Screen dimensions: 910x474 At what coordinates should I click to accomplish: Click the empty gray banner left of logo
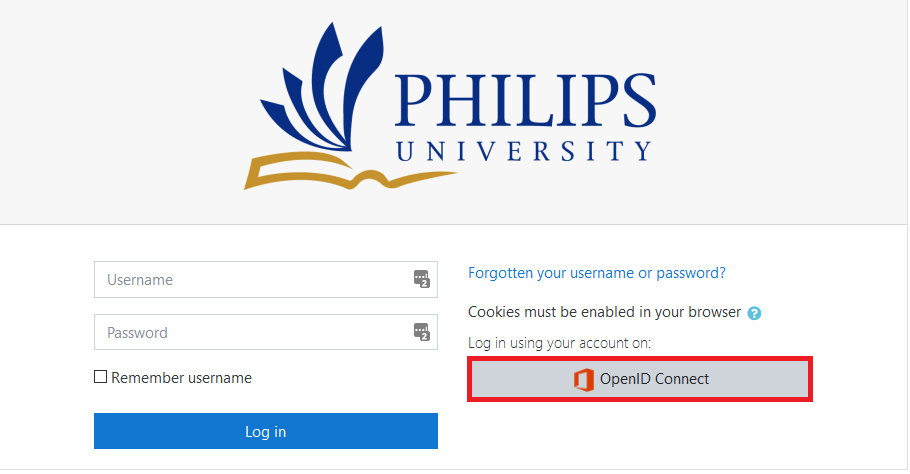[x=116, y=110]
